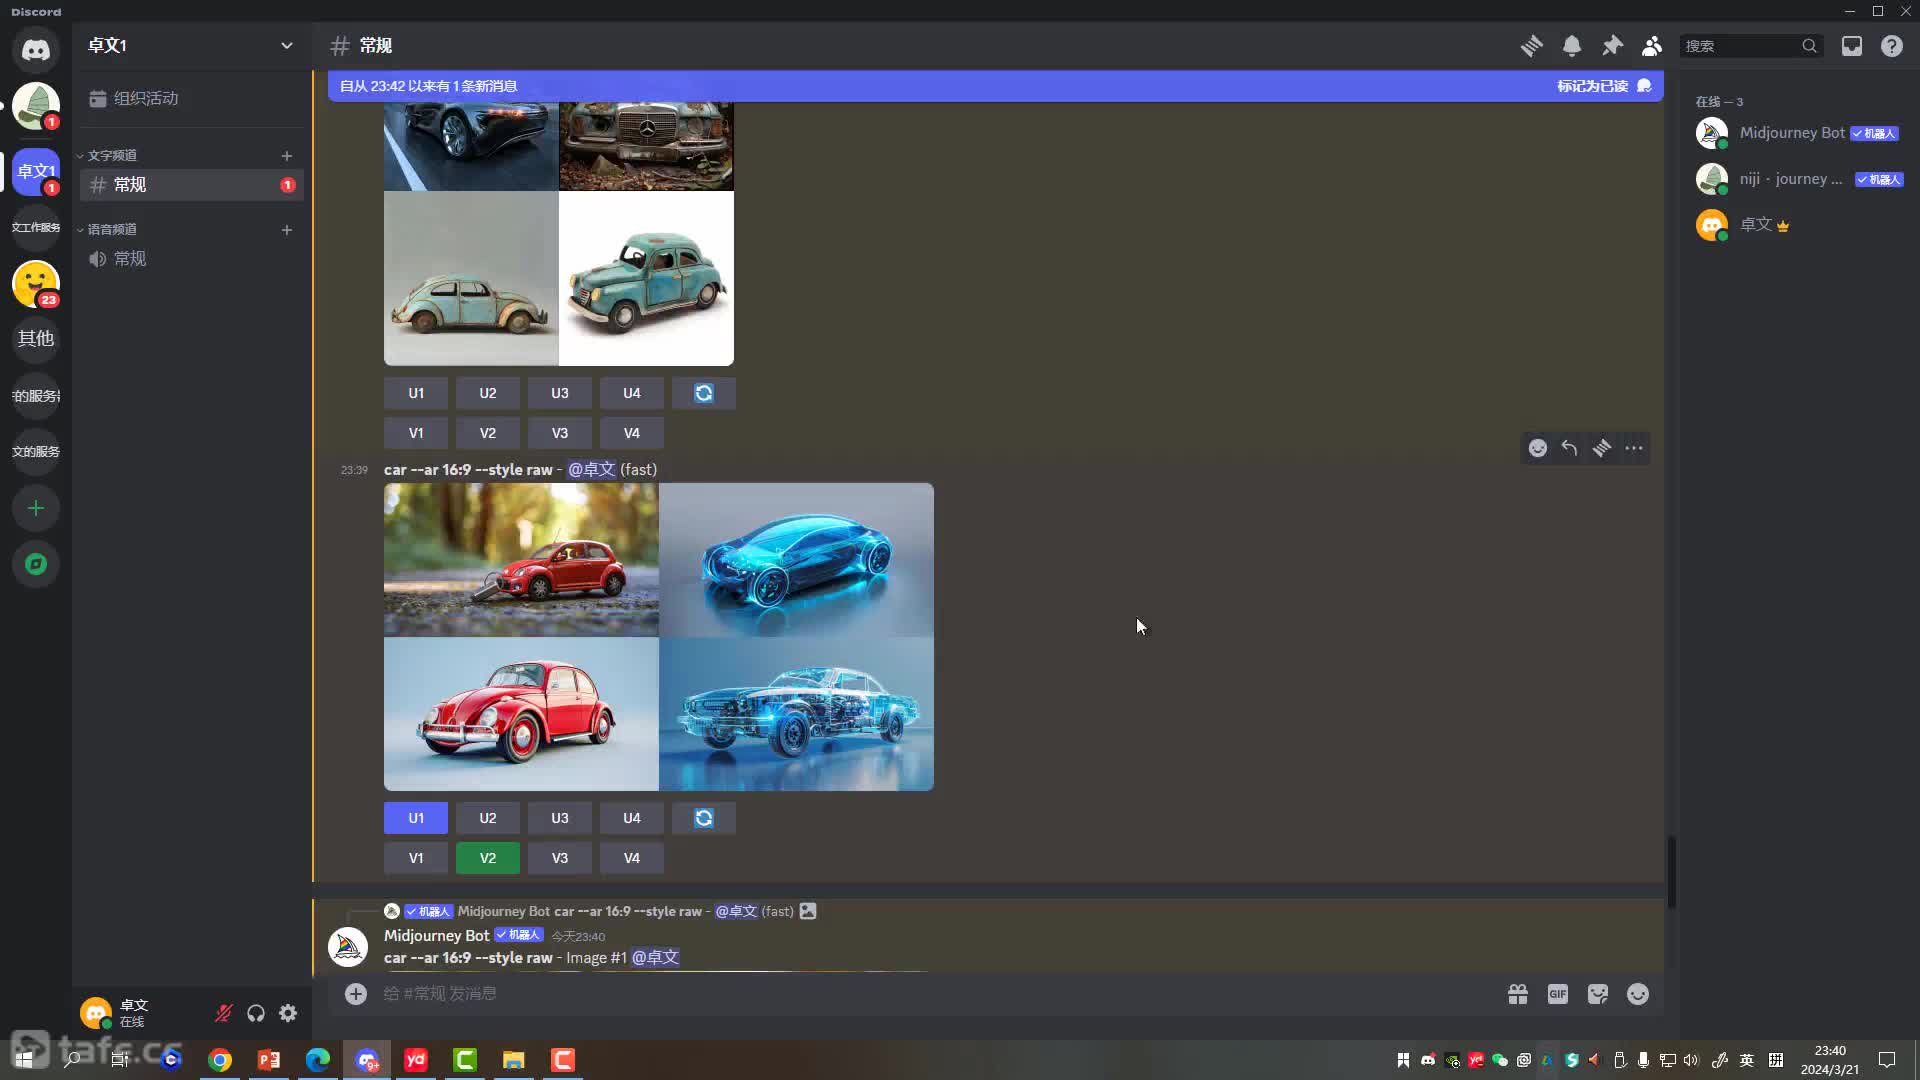
Task: Open the GIF picker
Action: pos(1558,994)
